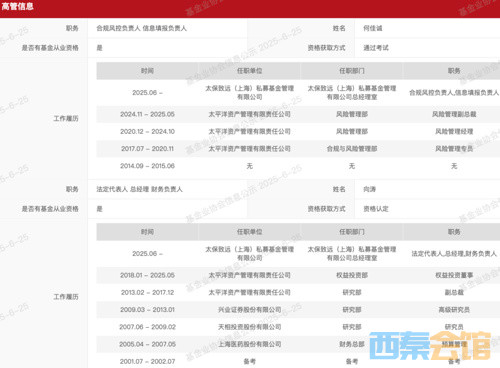Click 时间 header in 向涛's table
The width and height of the screenshot is (500, 368).
click(147, 232)
